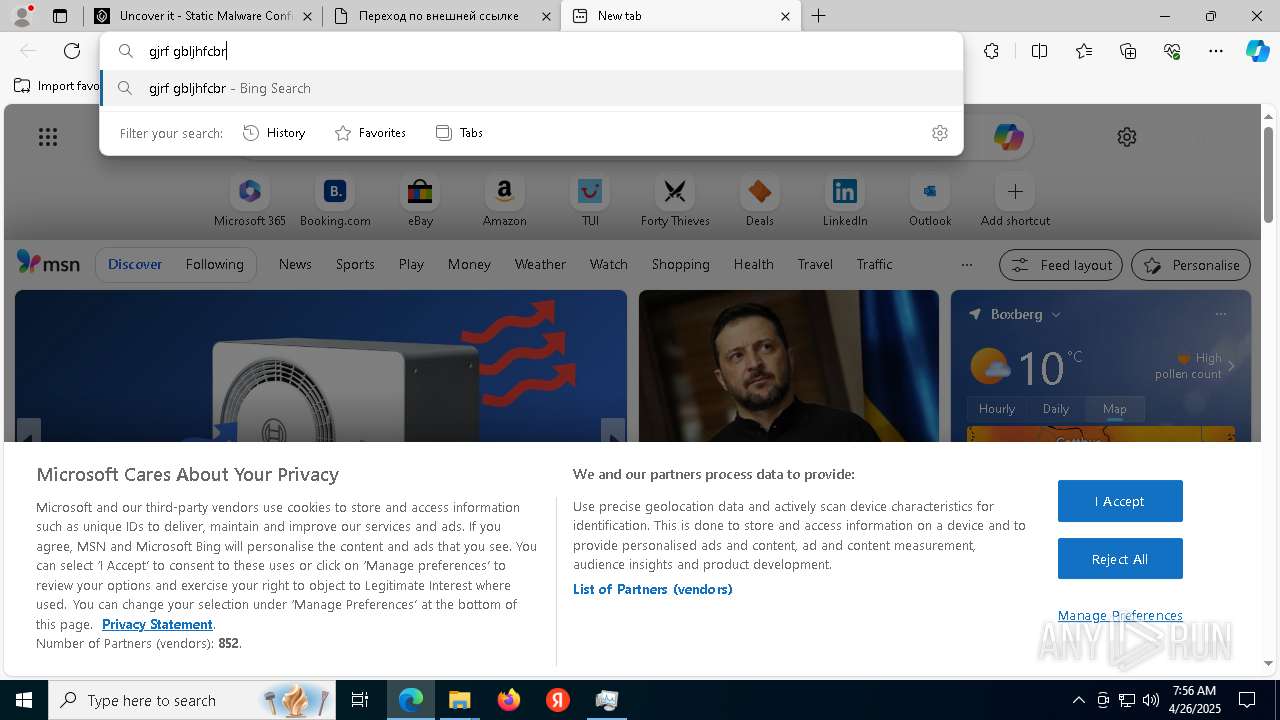Show hidden system tray icons
1280x720 pixels.
click(1078, 700)
